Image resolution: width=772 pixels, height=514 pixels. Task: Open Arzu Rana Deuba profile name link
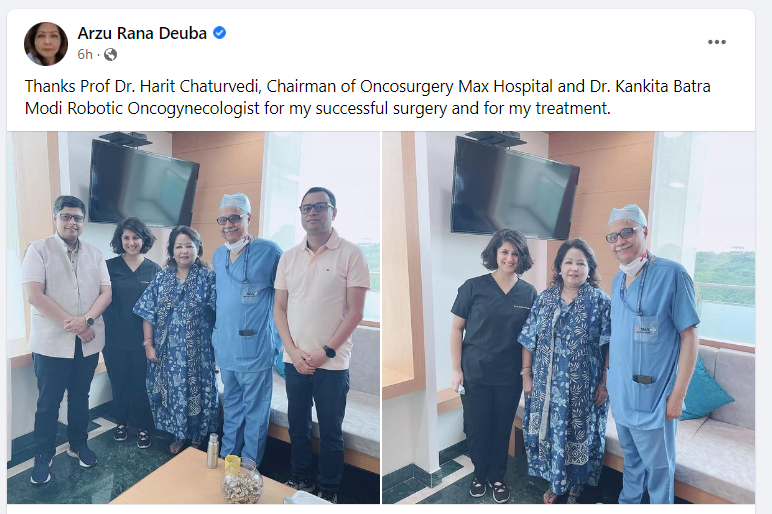pos(142,33)
